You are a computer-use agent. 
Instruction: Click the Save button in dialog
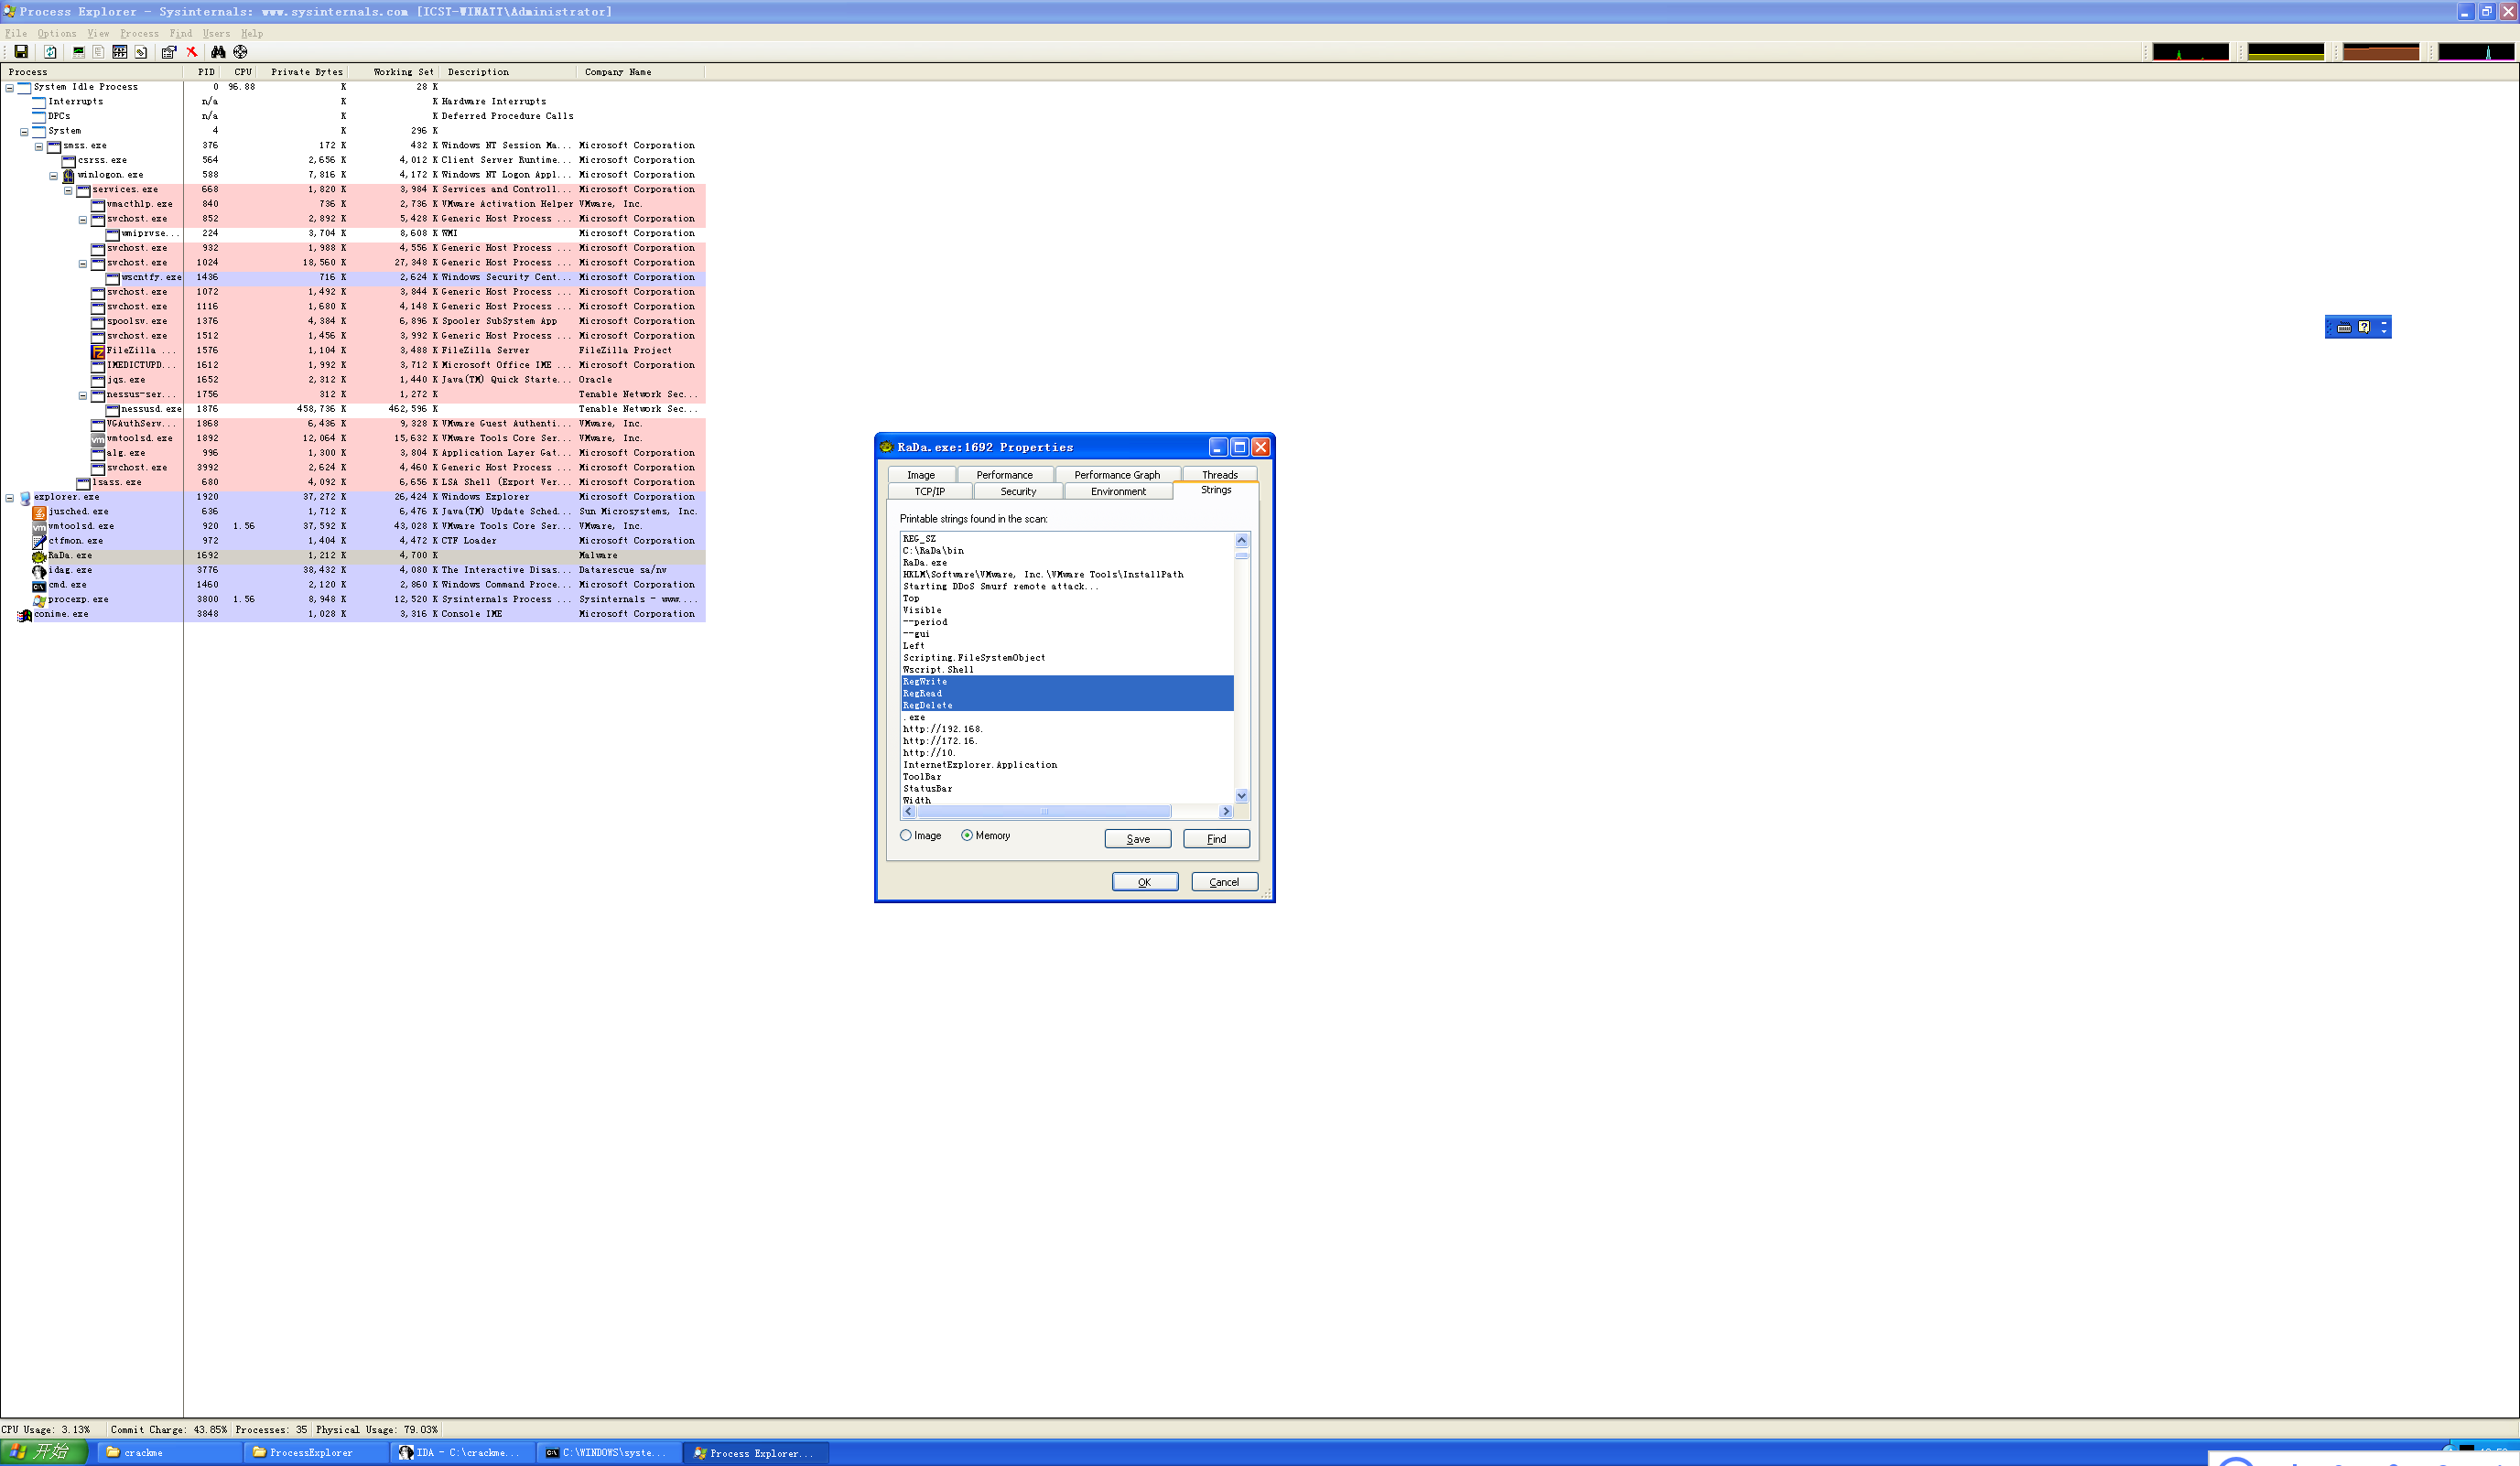coord(1137,839)
